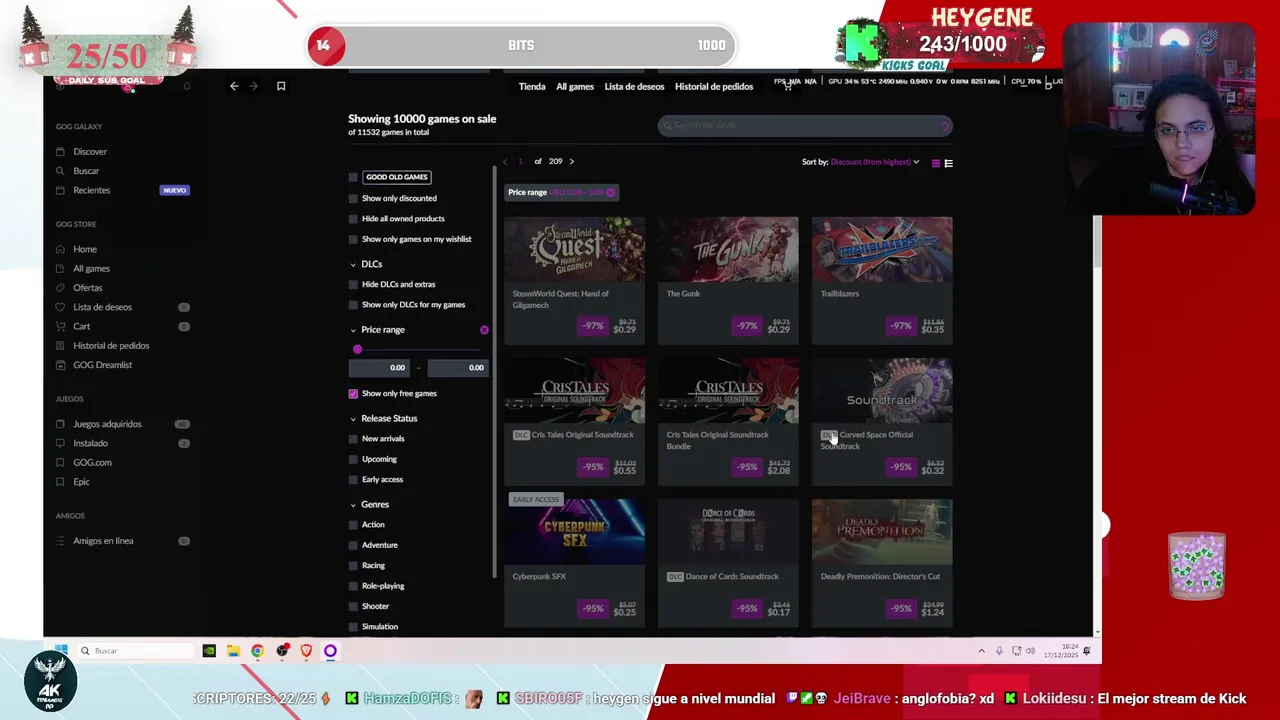Switch to grid view layout
The width and height of the screenshot is (1280, 720).
click(x=936, y=163)
